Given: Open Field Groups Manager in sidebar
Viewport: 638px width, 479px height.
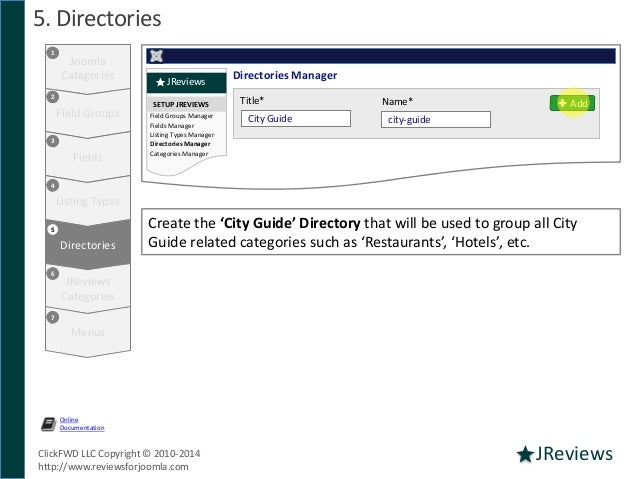Looking at the screenshot, I should click(x=181, y=116).
